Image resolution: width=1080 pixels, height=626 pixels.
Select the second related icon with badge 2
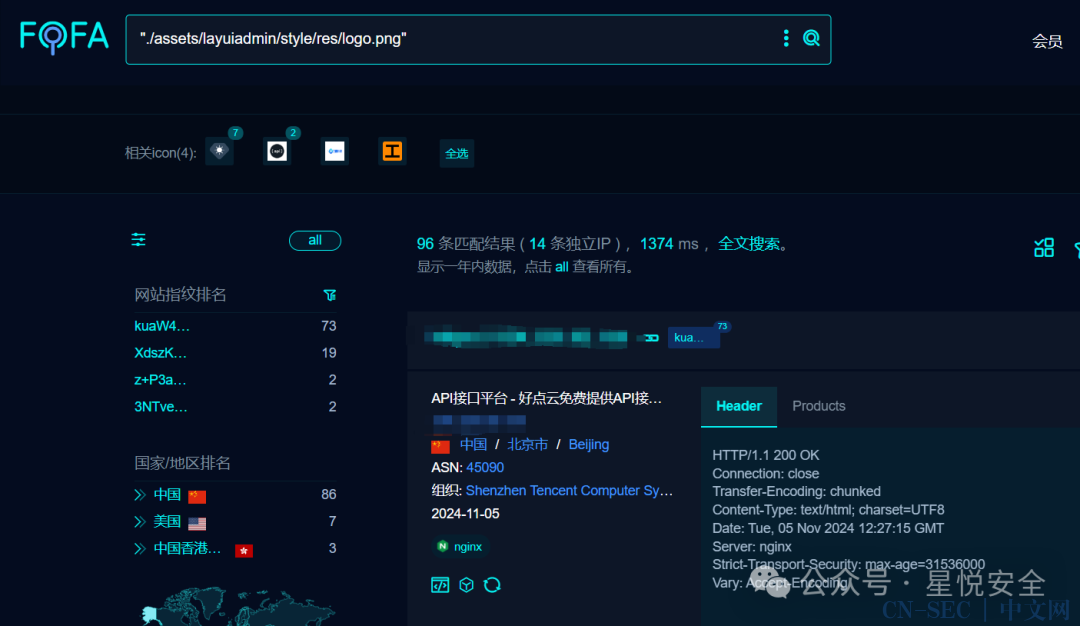[x=277, y=151]
